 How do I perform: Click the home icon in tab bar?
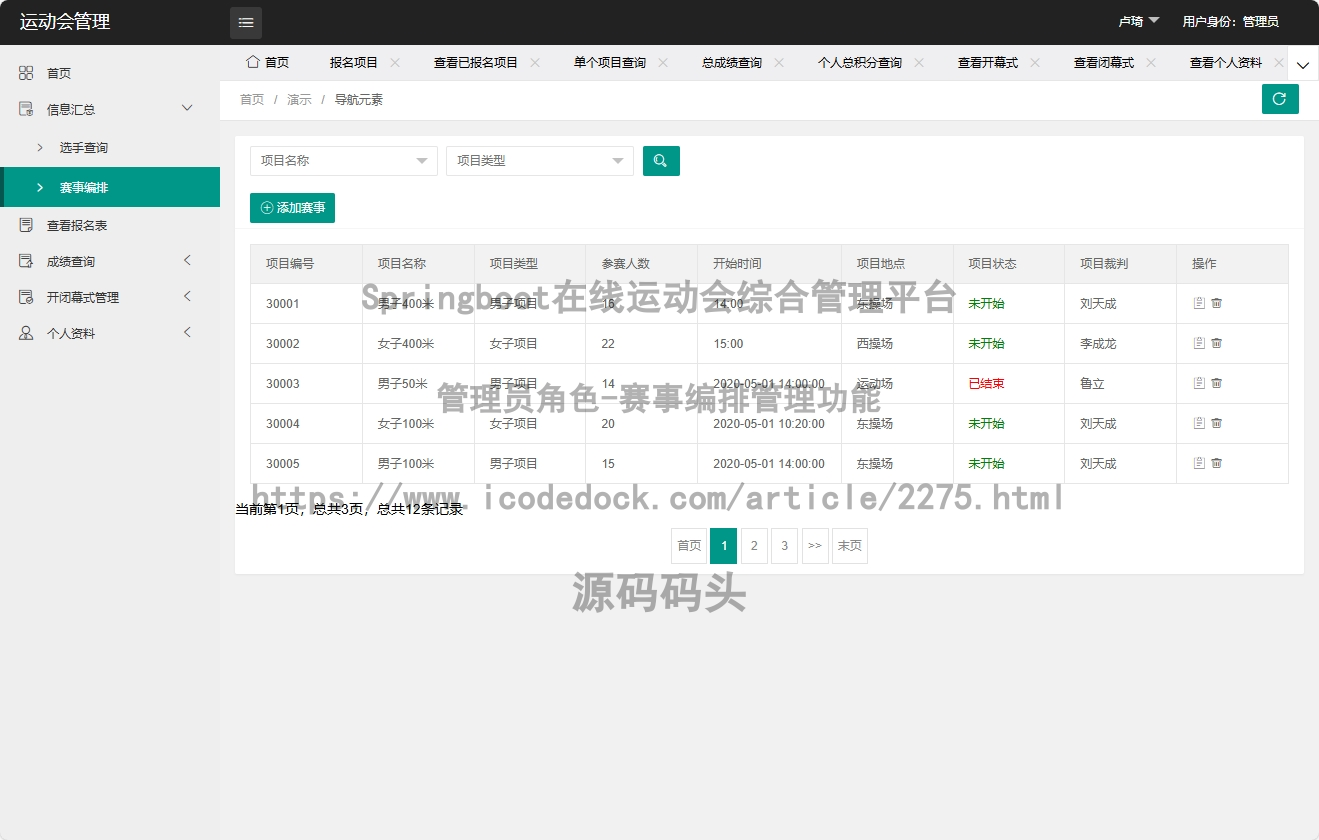click(252, 62)
